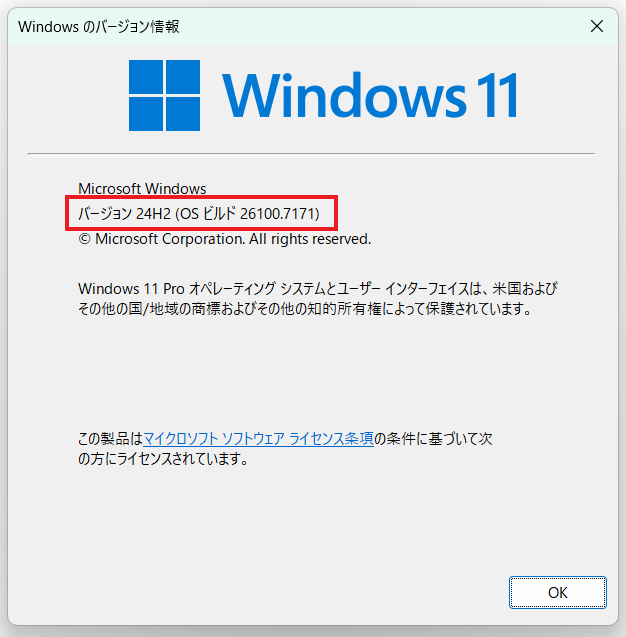This screenshot has width=626, height=637.
Task: Open the マイクロソフト ソフトウェア ライセンス条項 link
Action: [258, 438]
